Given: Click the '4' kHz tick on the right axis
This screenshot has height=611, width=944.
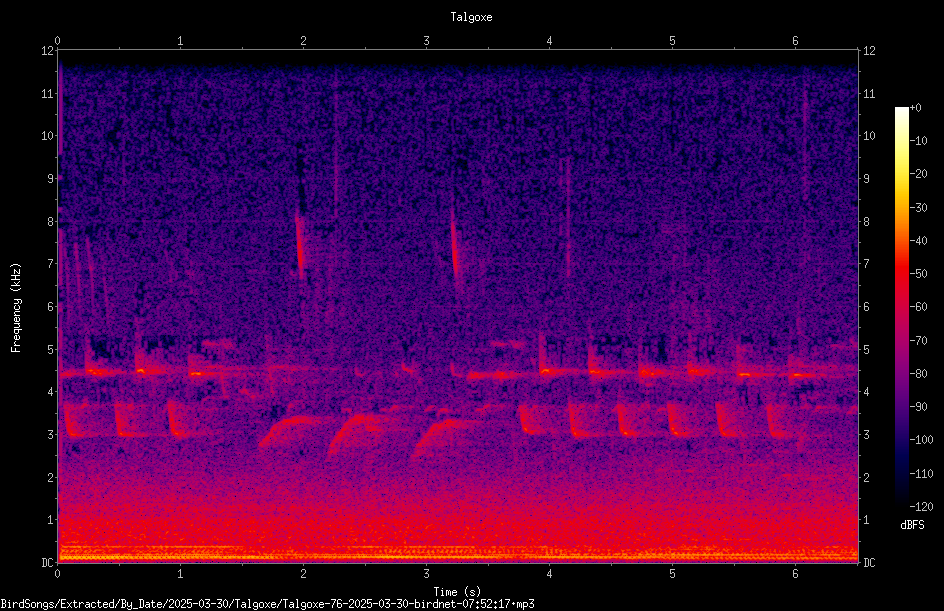Looking at the screenshot, I should (866, 392).
